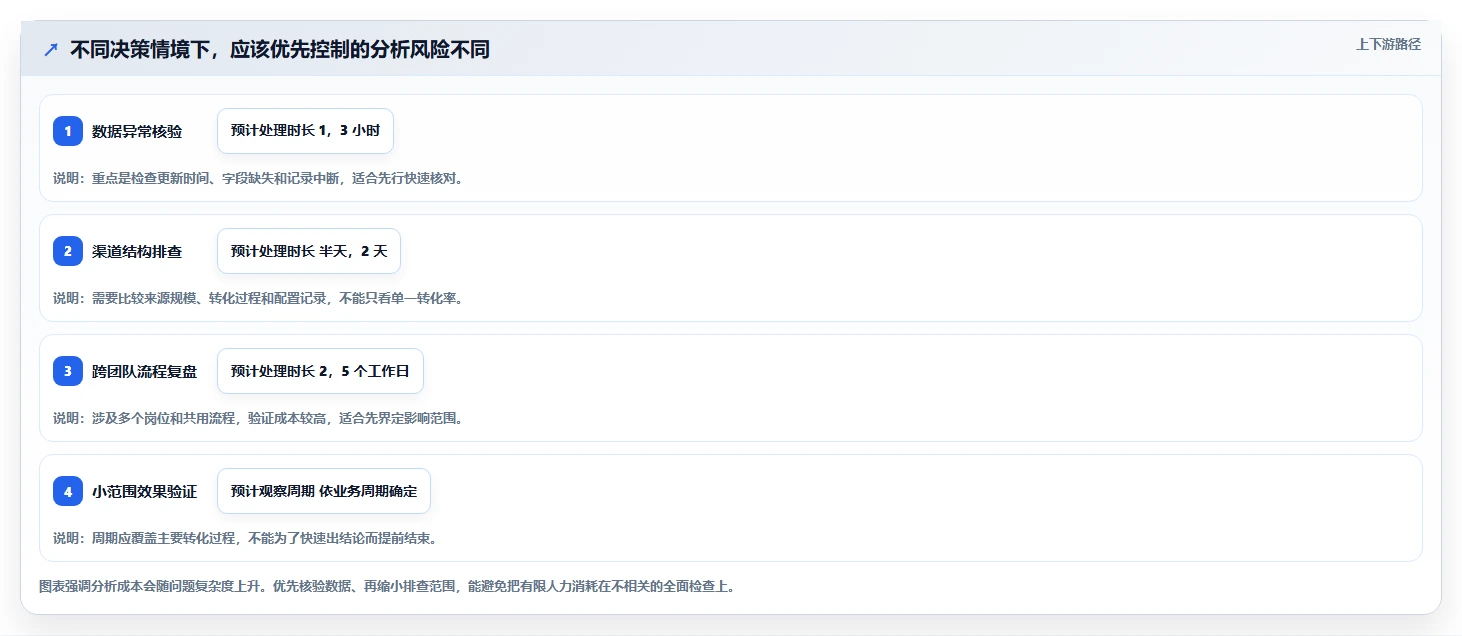Viewport: 1462px width, 636px height.
Task: Click the 预计处理时长 半天，2 天 chip
Action: click(309, 251)
